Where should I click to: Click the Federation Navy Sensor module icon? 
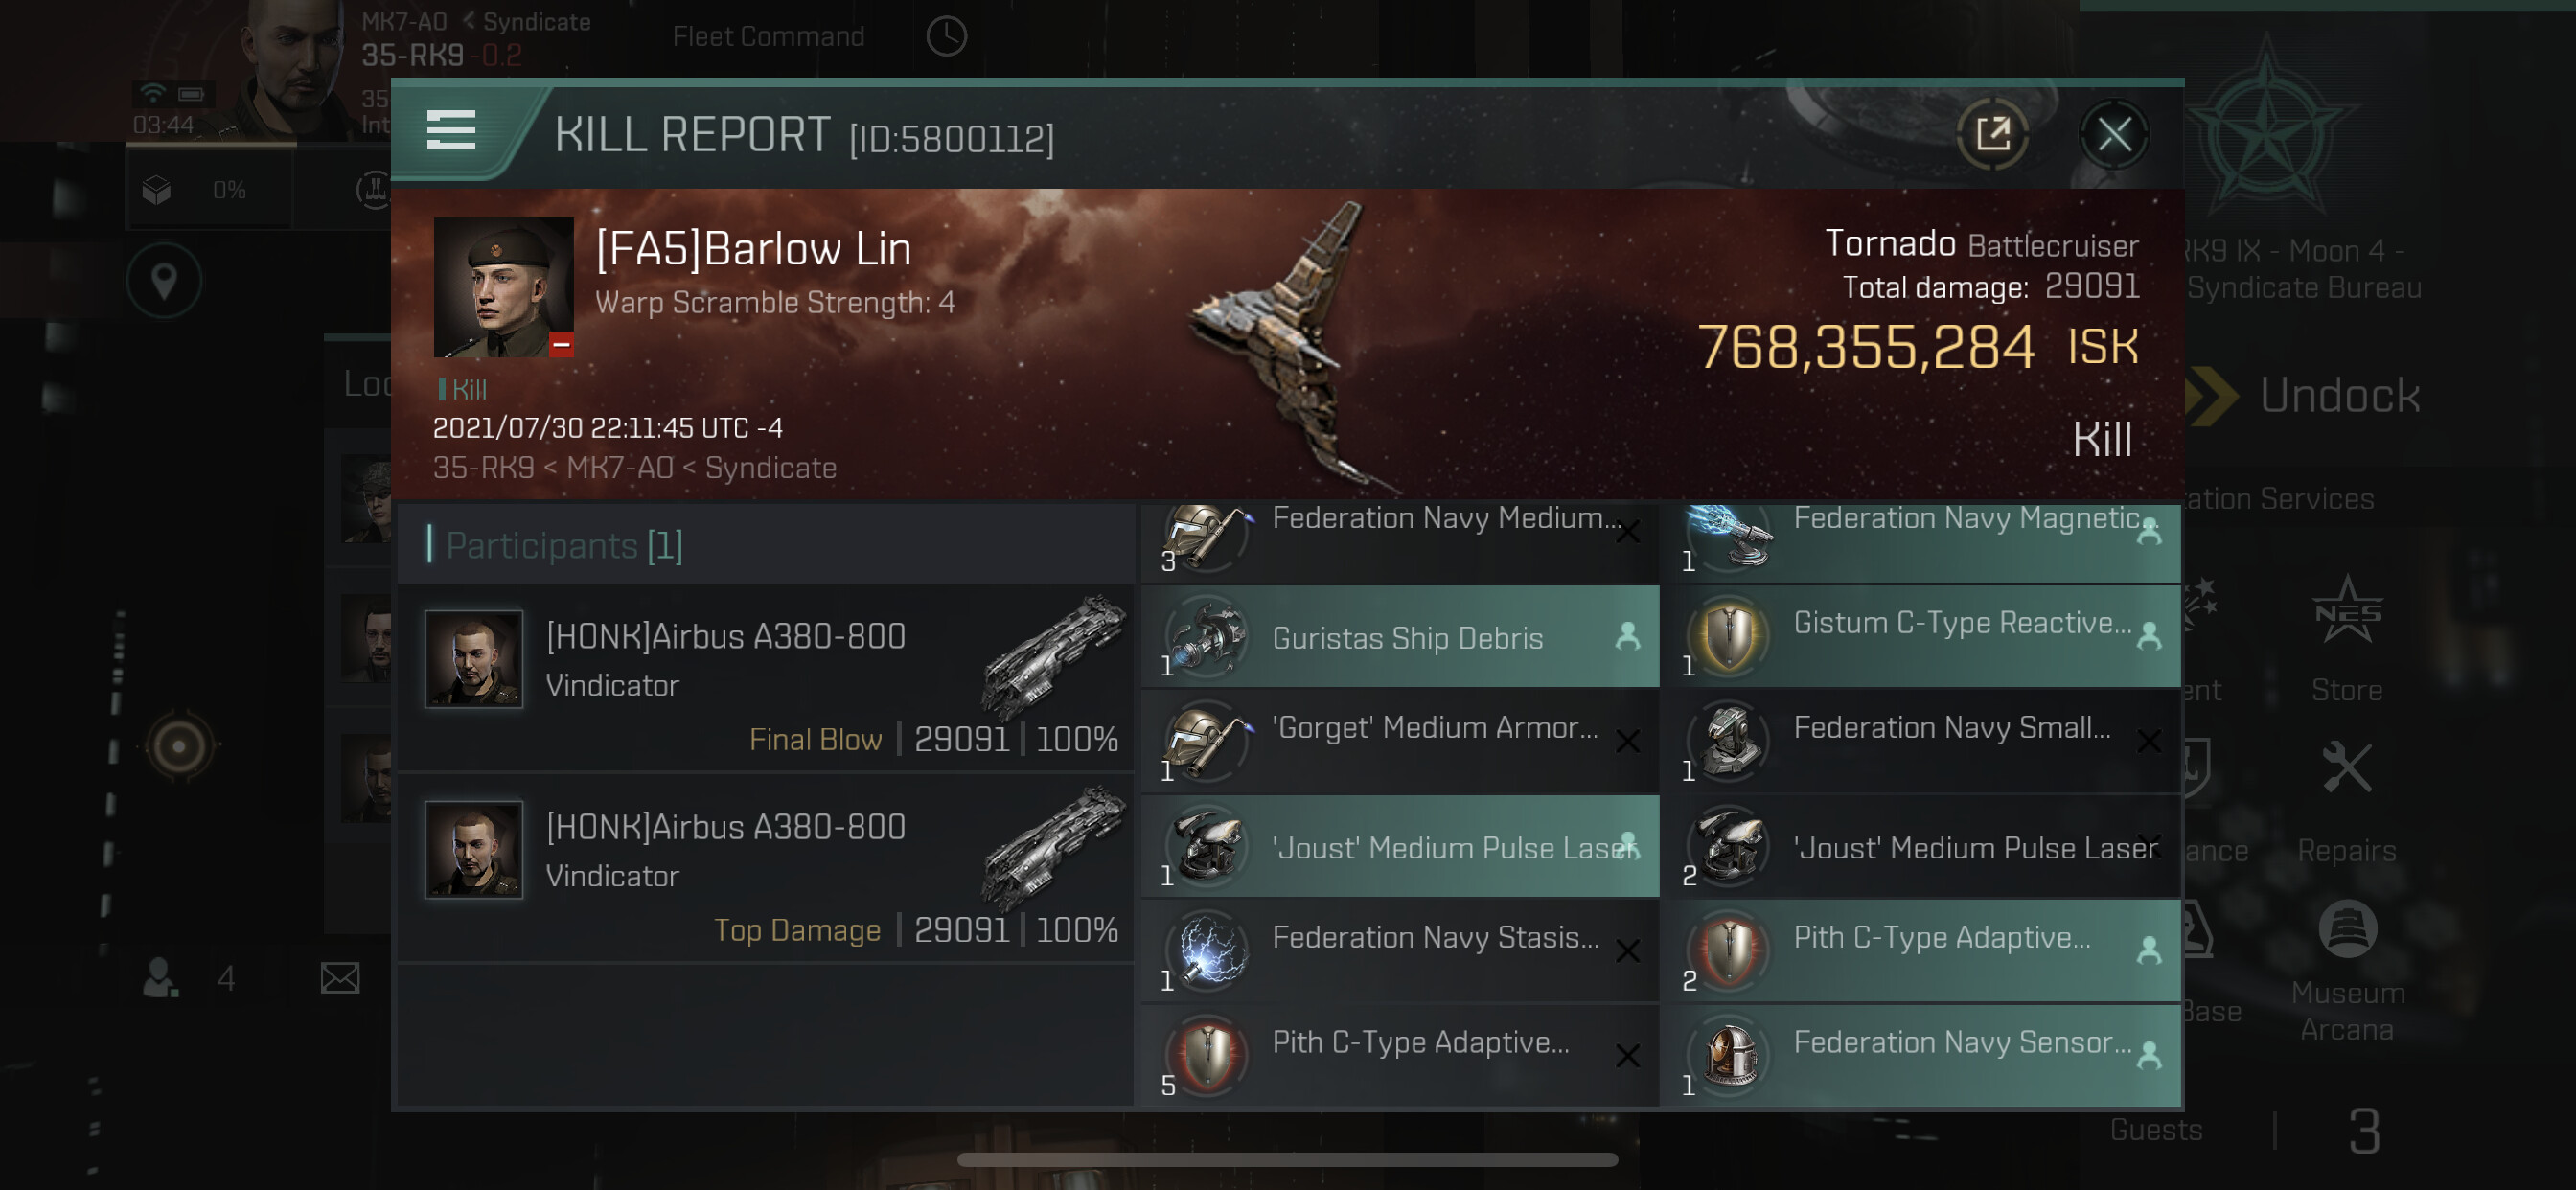tap(1729, 1055)
